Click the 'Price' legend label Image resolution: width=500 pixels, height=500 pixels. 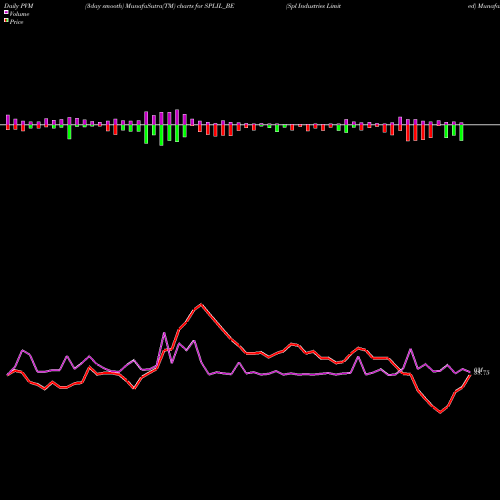pyautogui.click(x=16, y=22)
